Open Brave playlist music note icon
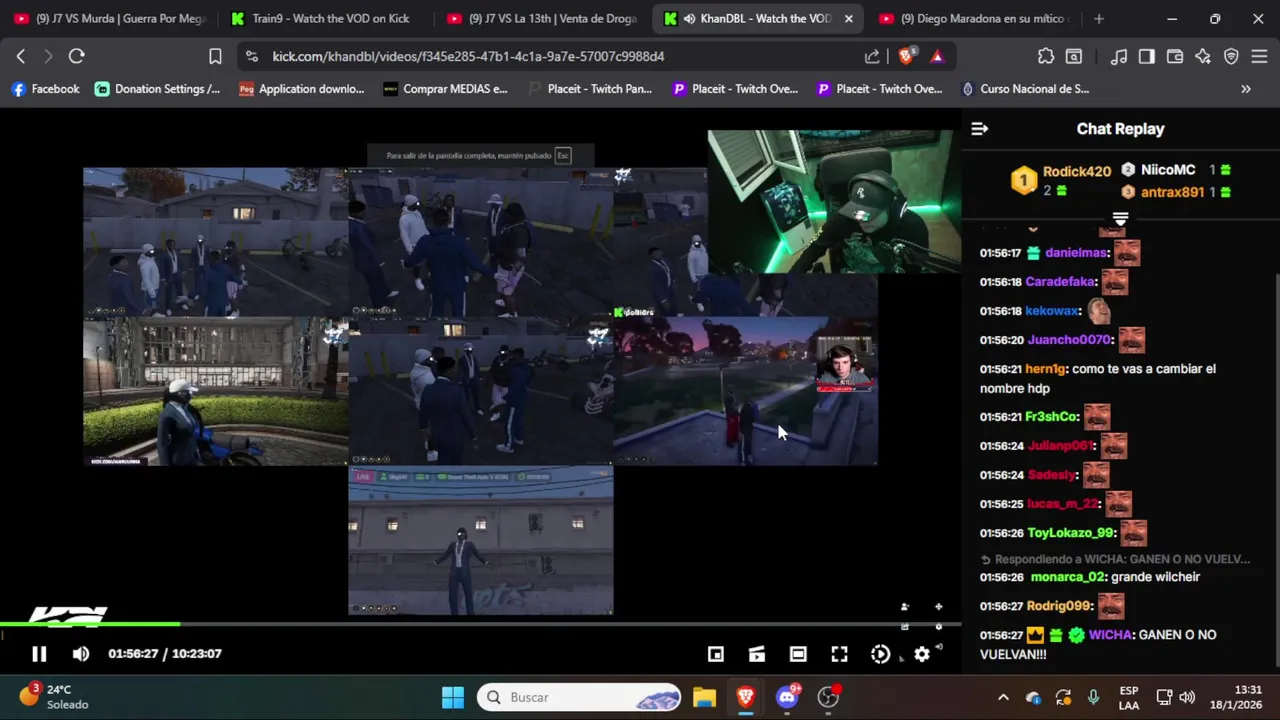Viewport: 1280px width, 720px height. [1119, 56]
